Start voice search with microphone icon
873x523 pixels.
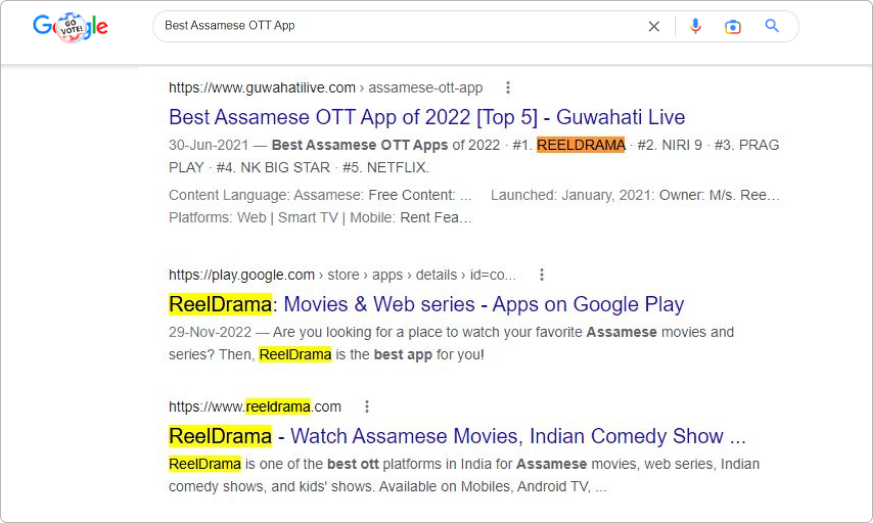click(695, 26)
